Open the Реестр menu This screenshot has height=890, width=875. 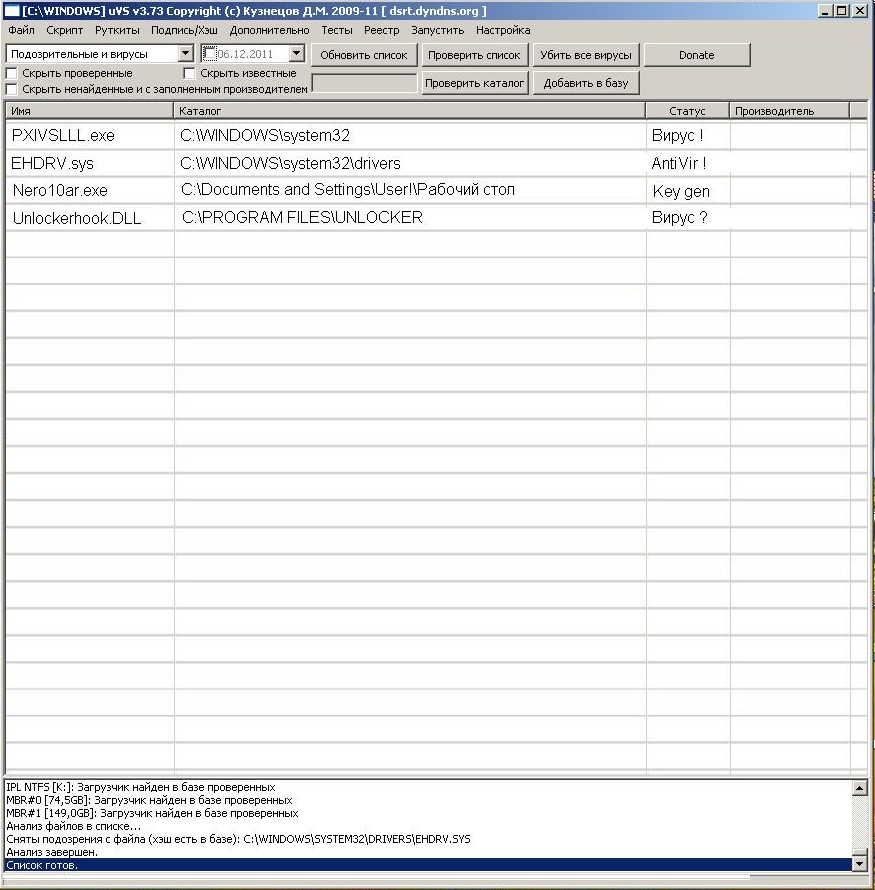381,30
